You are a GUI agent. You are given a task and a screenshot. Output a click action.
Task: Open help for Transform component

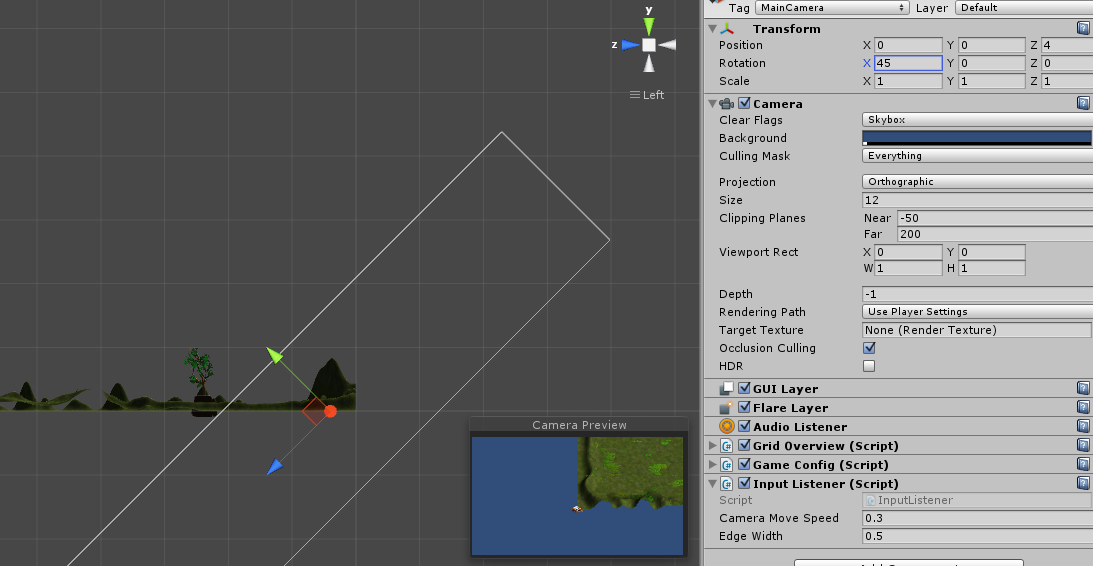[x=1083, y=28]
